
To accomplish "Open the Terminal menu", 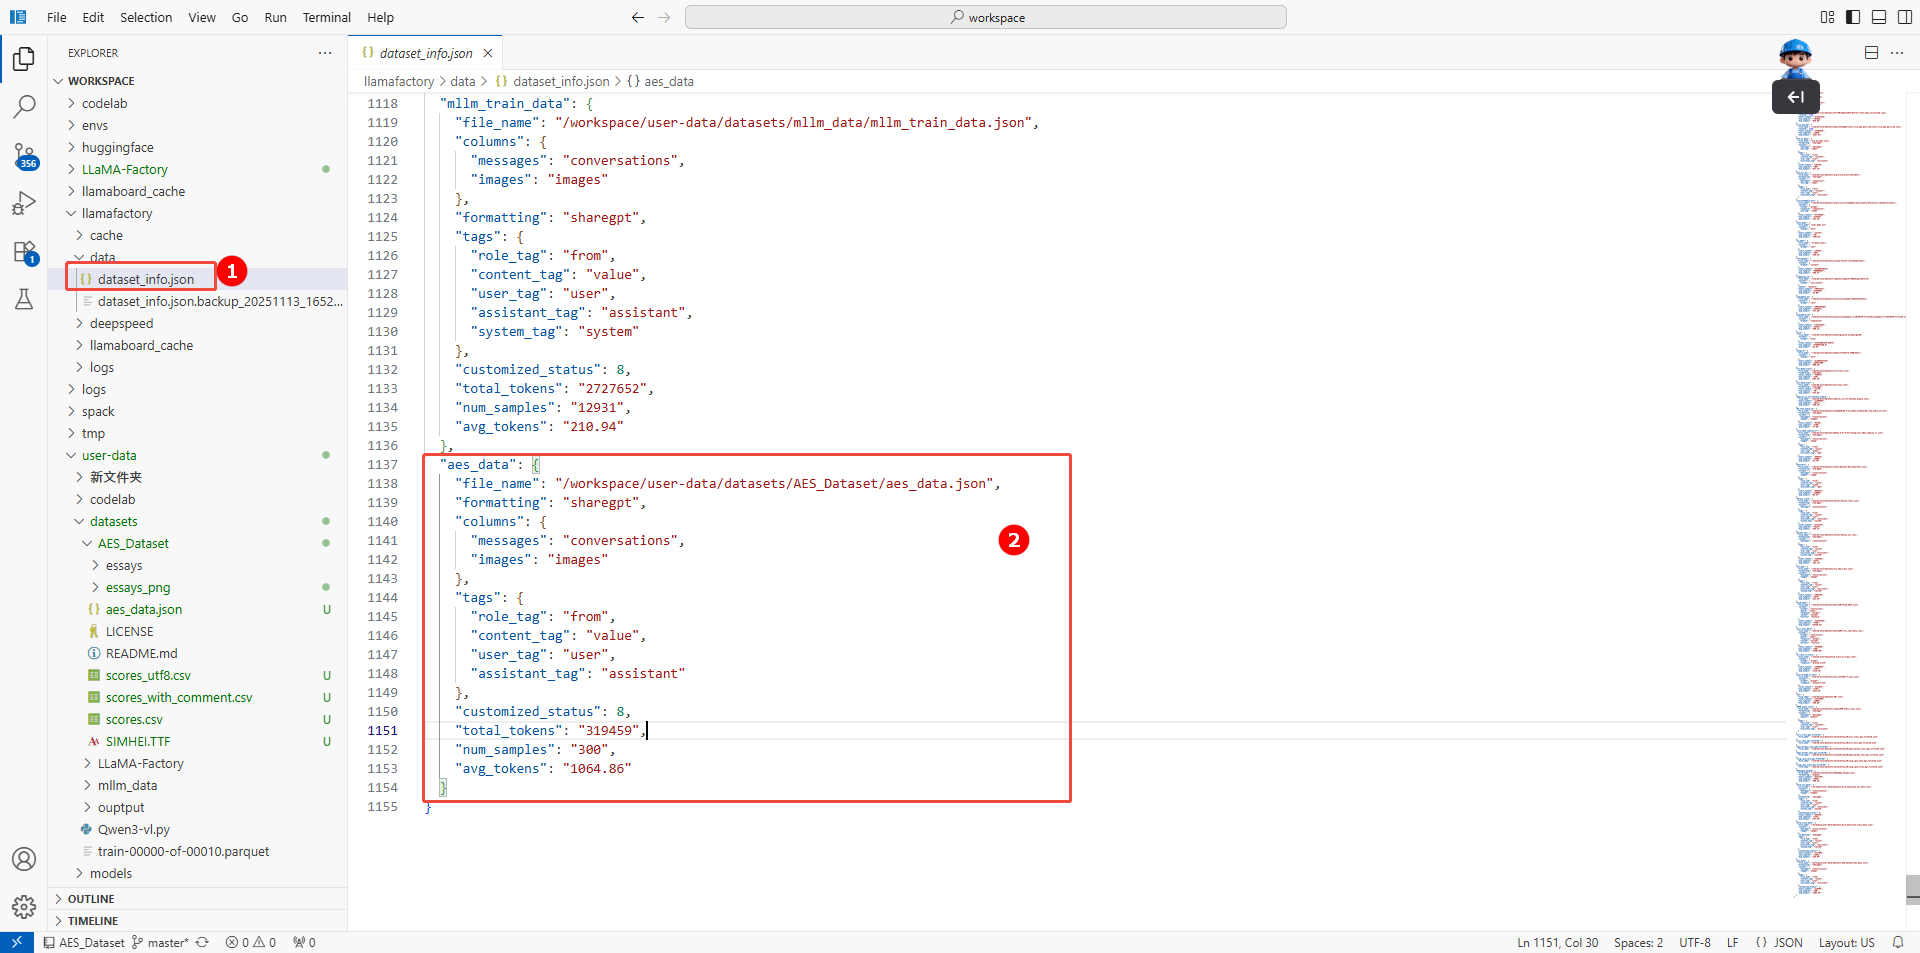I will point(326,17).
